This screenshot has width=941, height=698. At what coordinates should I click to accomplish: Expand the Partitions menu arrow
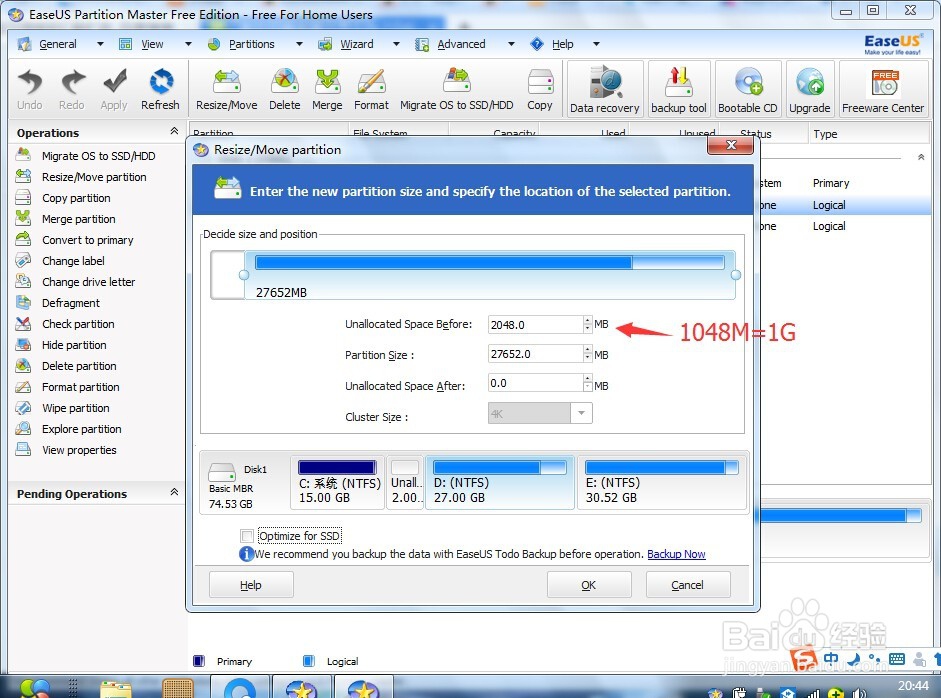pyautogui.click(x=299, y=44)
